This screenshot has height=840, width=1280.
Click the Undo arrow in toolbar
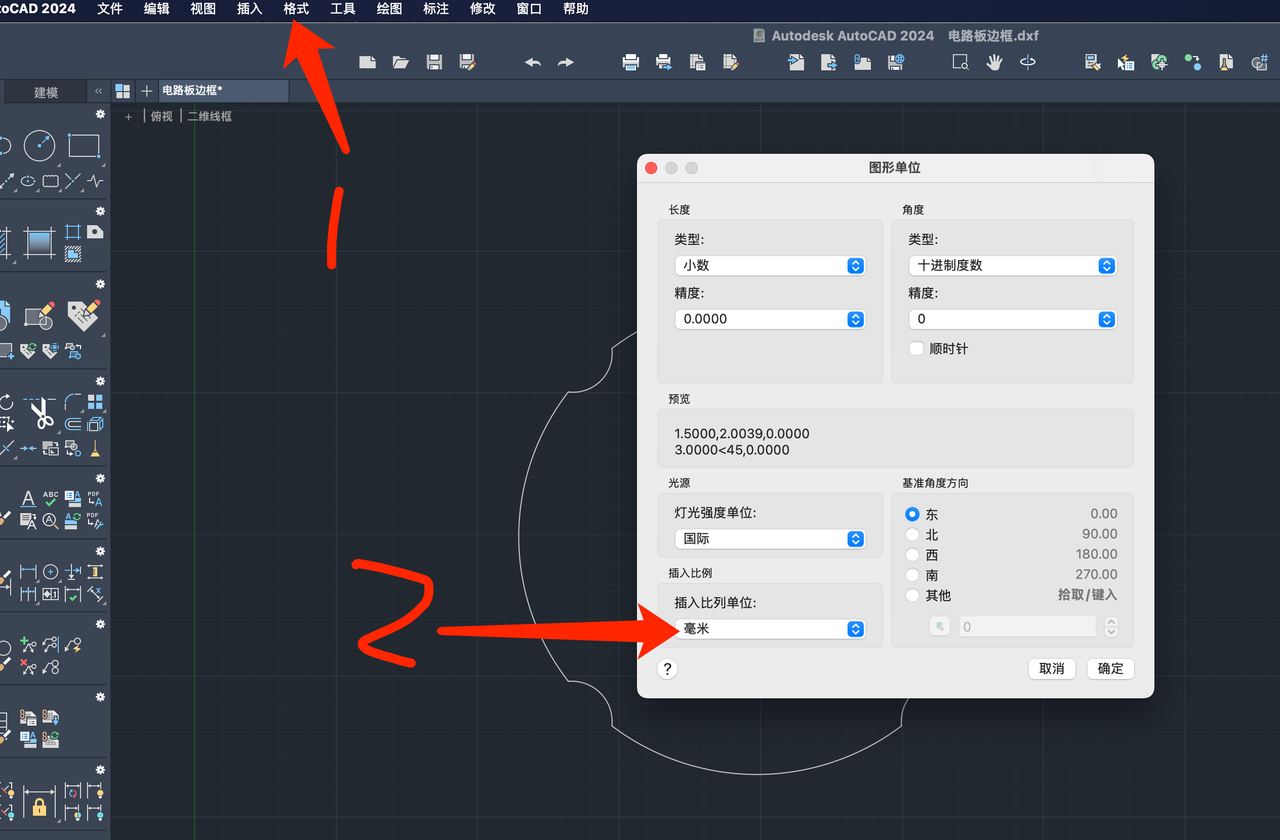[x=533, y=62]
